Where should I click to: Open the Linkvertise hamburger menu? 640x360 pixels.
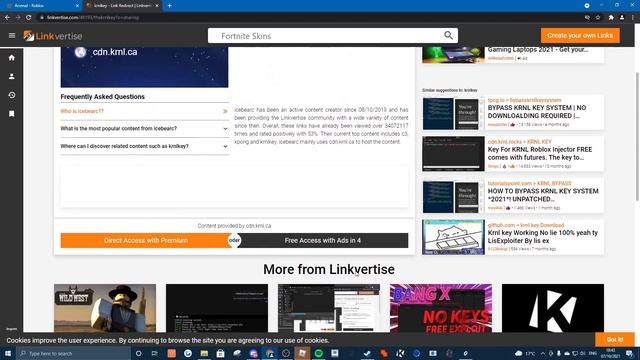pyautogui.click(x=12, y=36)
